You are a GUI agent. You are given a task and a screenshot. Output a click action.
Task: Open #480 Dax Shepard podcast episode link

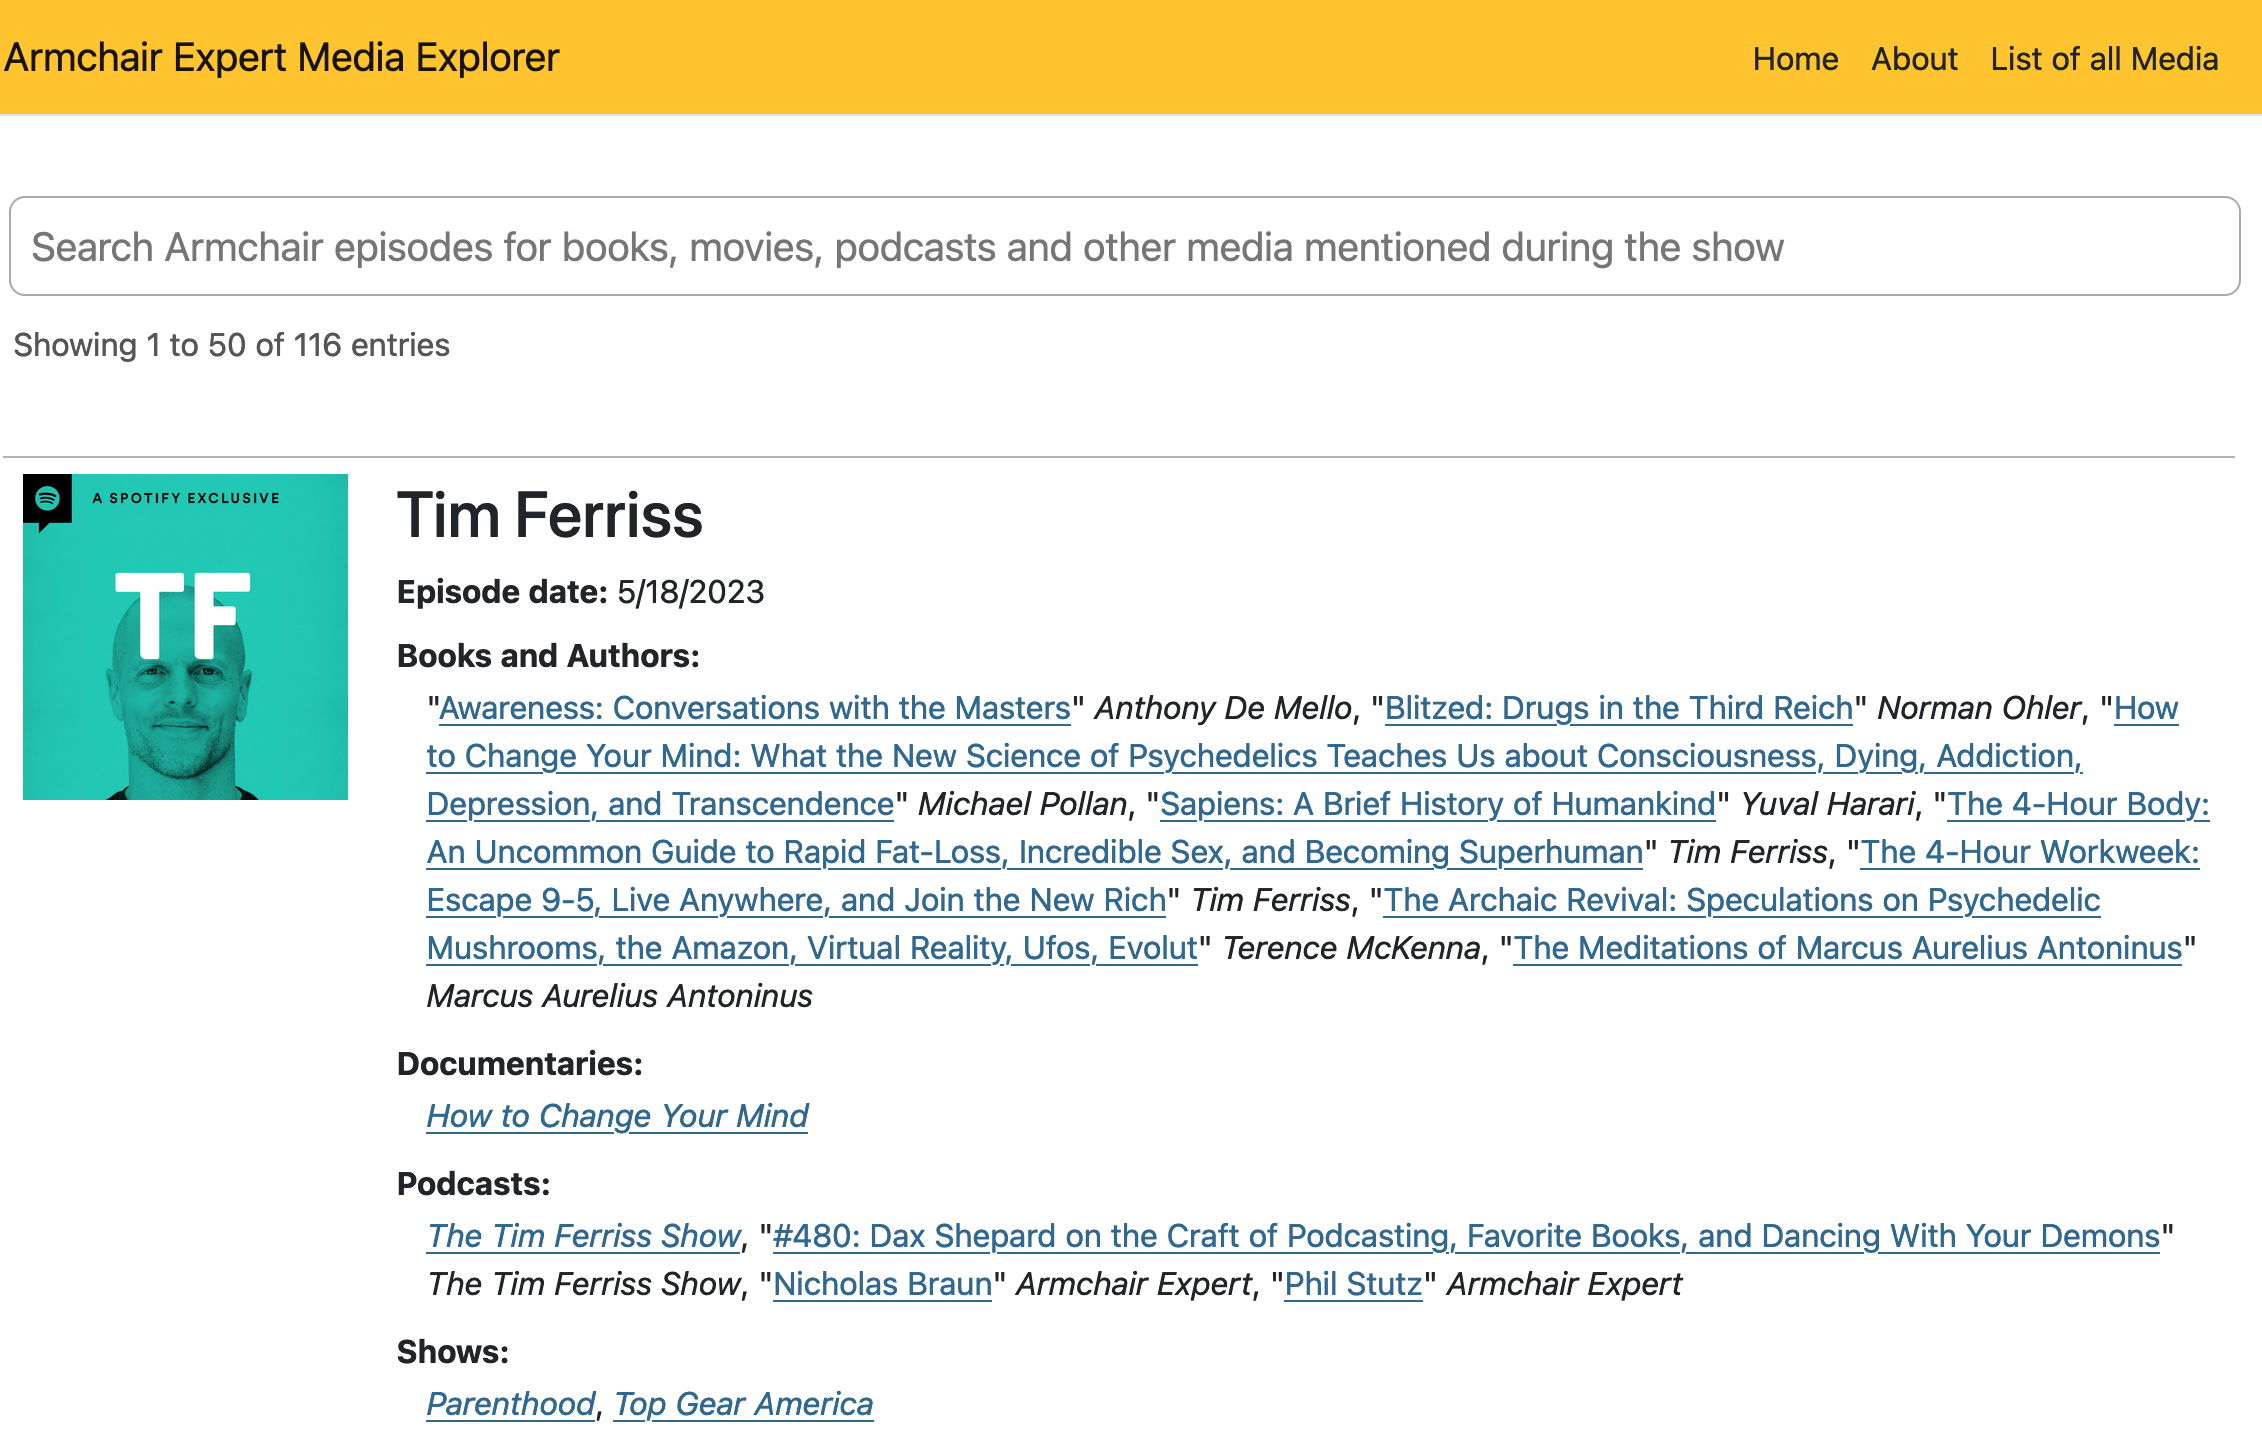(1467, 1236)
